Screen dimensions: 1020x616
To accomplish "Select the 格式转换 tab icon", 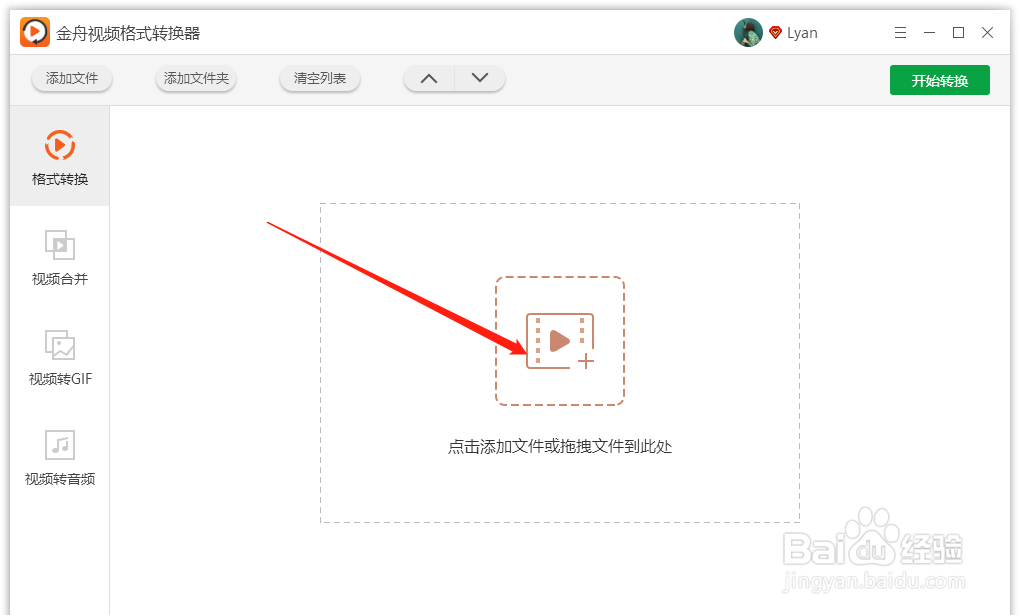I will point(60,145).
